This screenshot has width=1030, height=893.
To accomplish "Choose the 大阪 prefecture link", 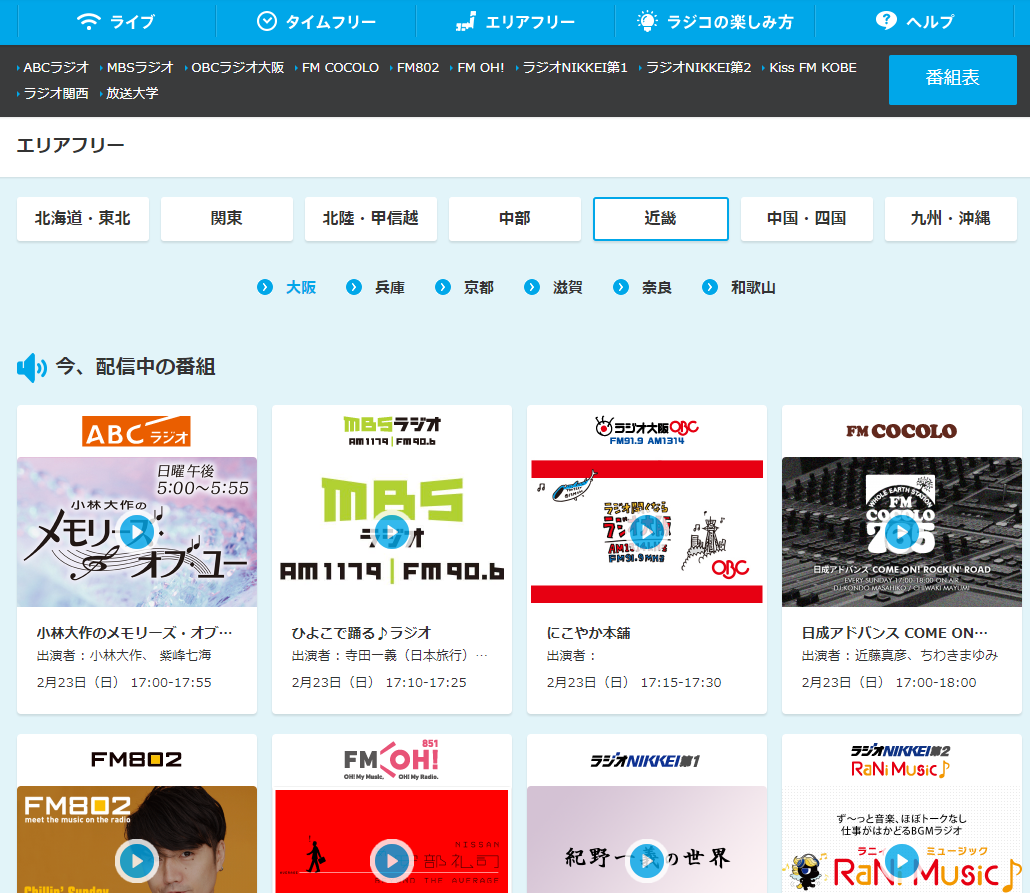I will tap(301, 287).
